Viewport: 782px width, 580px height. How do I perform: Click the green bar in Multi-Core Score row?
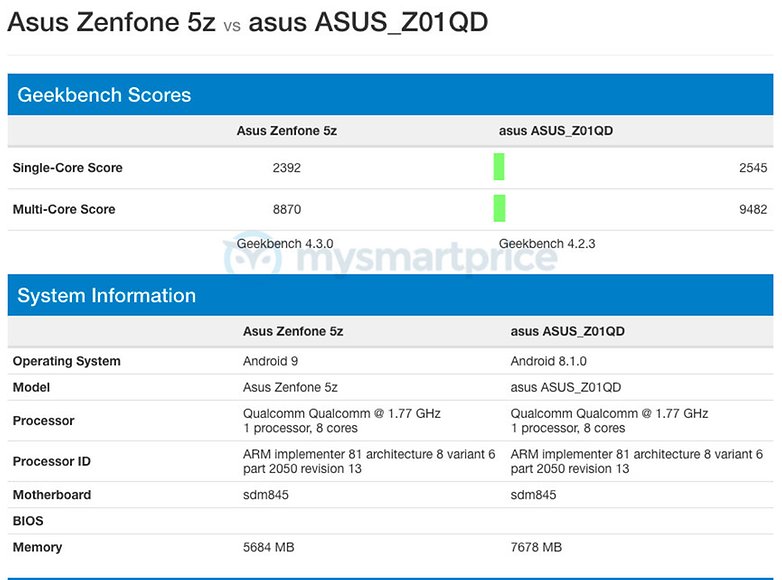499,208
